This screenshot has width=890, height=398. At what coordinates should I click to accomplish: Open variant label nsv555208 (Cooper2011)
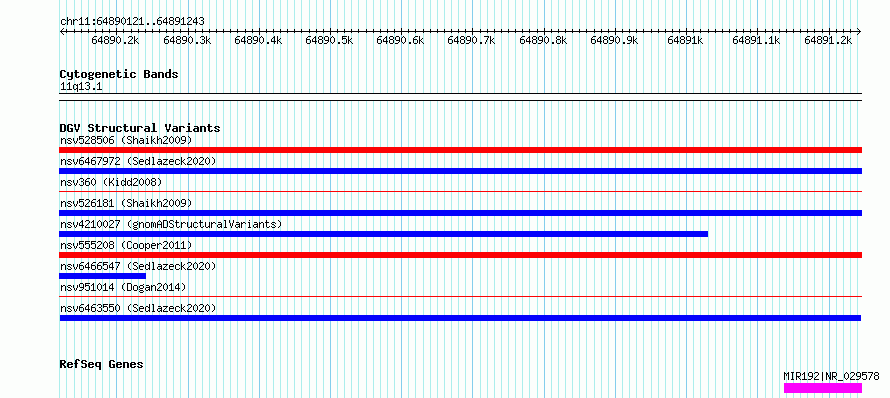pos(126,245)
